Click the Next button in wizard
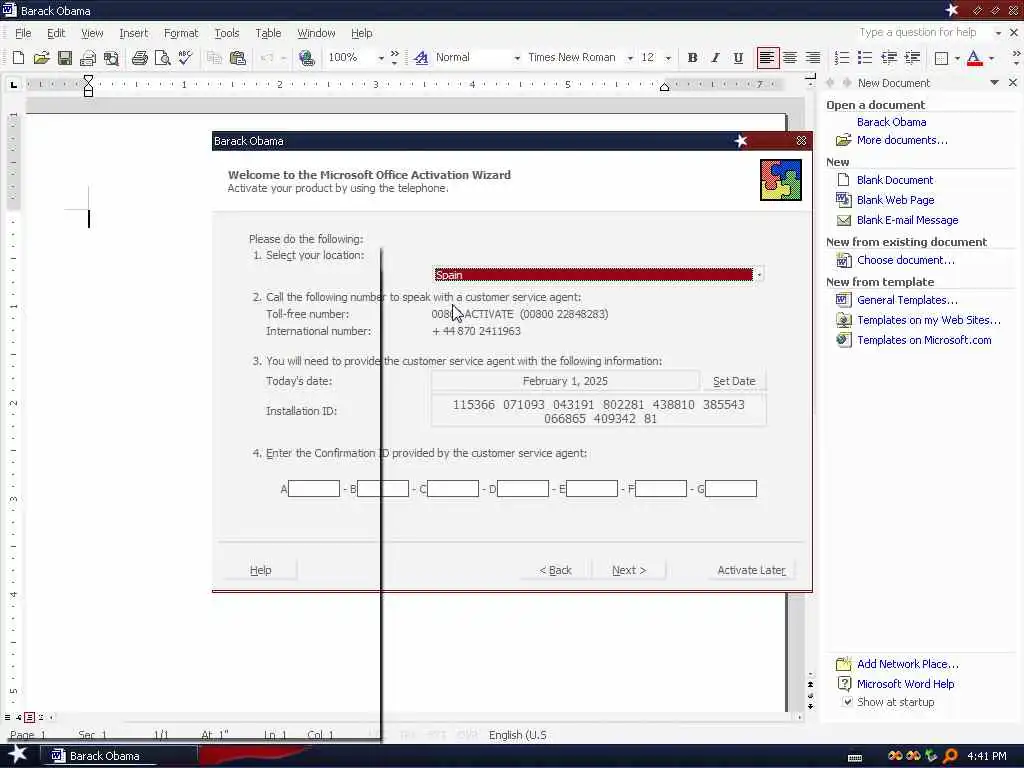 [629, 570]
